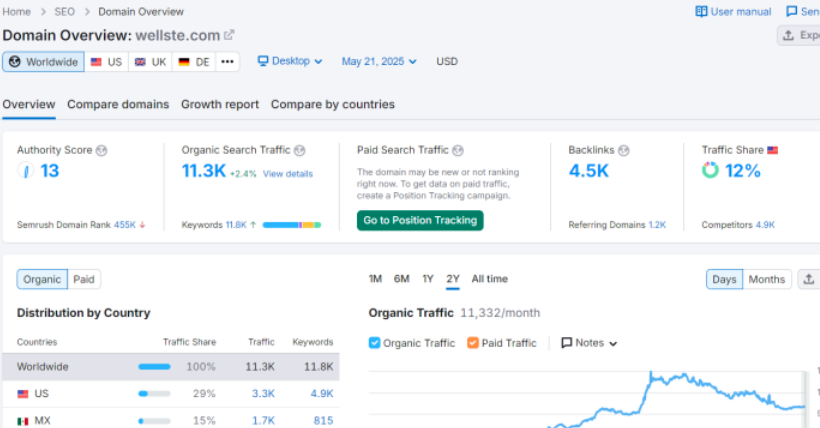Click the Traffic Share US flag icon
820x428 pixels.
(772, 150)
